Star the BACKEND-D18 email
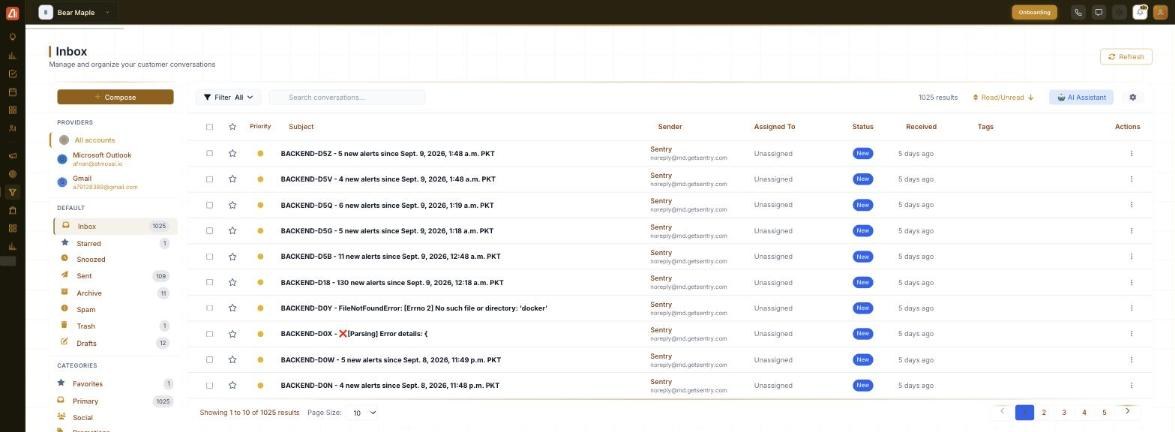Screen dimensions: 1175x432 (232, 282)
